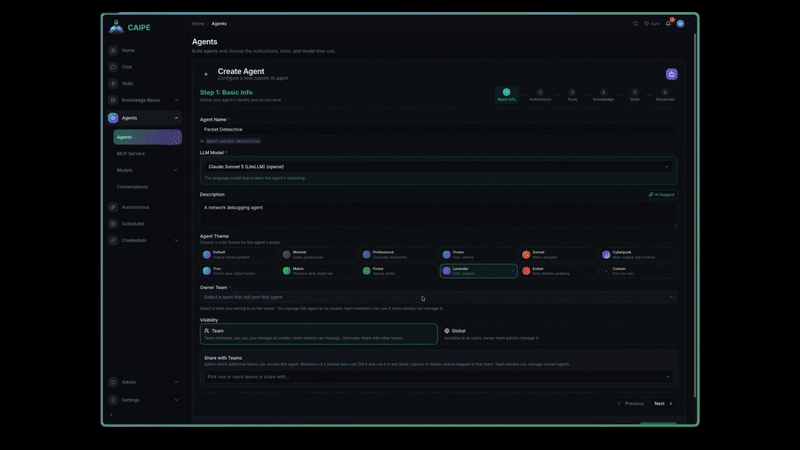This screenshot has width=800, height=450.
Task: Choose the Sunset agent theme
Action: pyautogui.click(x=558, y=255)
